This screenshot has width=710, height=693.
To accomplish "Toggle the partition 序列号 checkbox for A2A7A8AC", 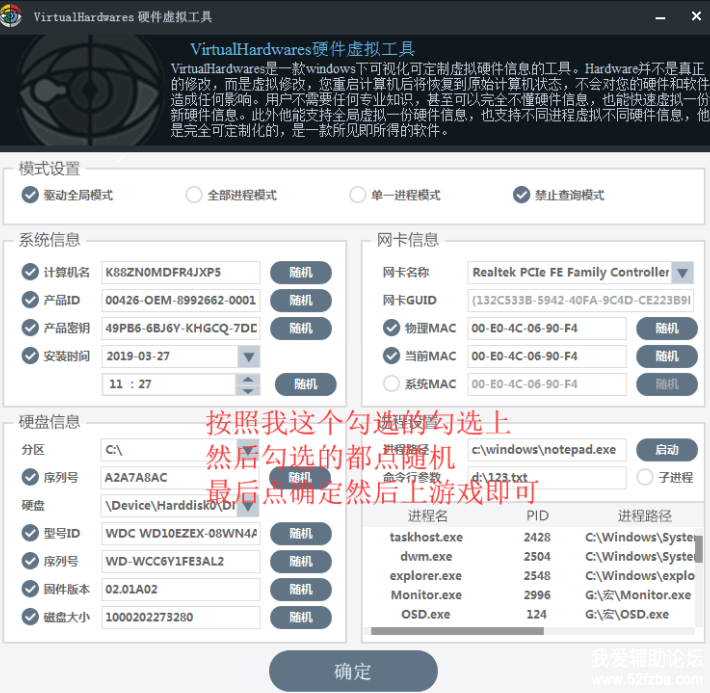I will [x=30, y=477].
